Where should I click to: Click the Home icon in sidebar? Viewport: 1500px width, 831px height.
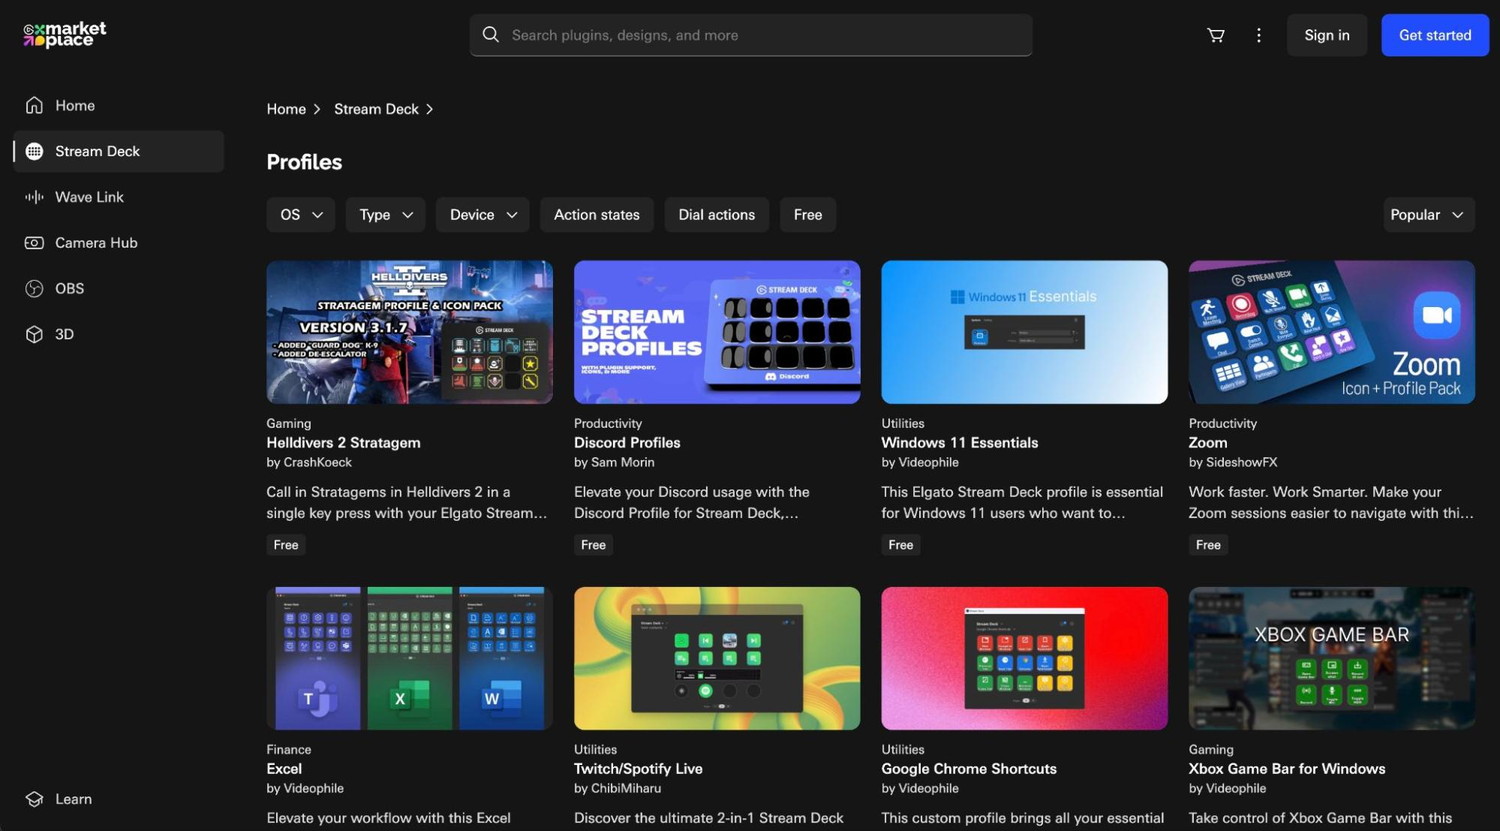35,106
